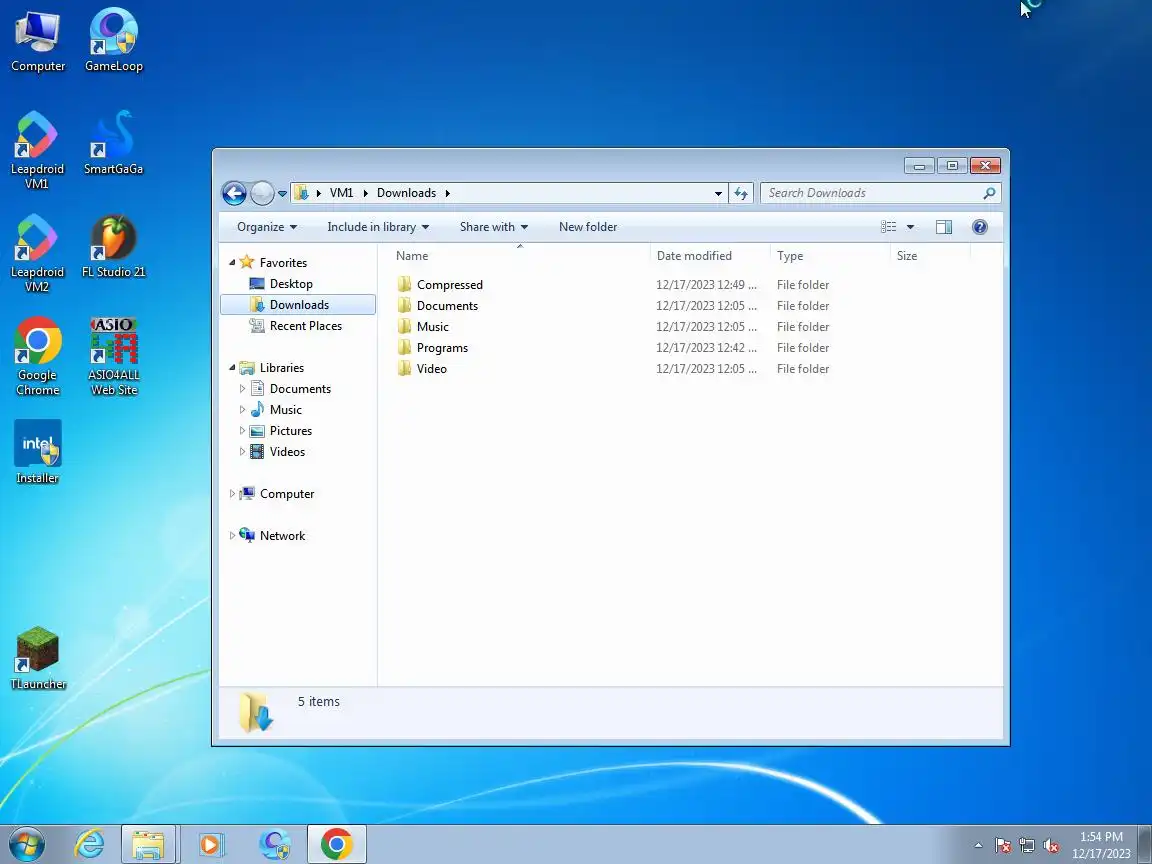This screenshot has width=1152, height=864.
Task: Select Favorites in navigation pane
Action: (x=283, y=262)
